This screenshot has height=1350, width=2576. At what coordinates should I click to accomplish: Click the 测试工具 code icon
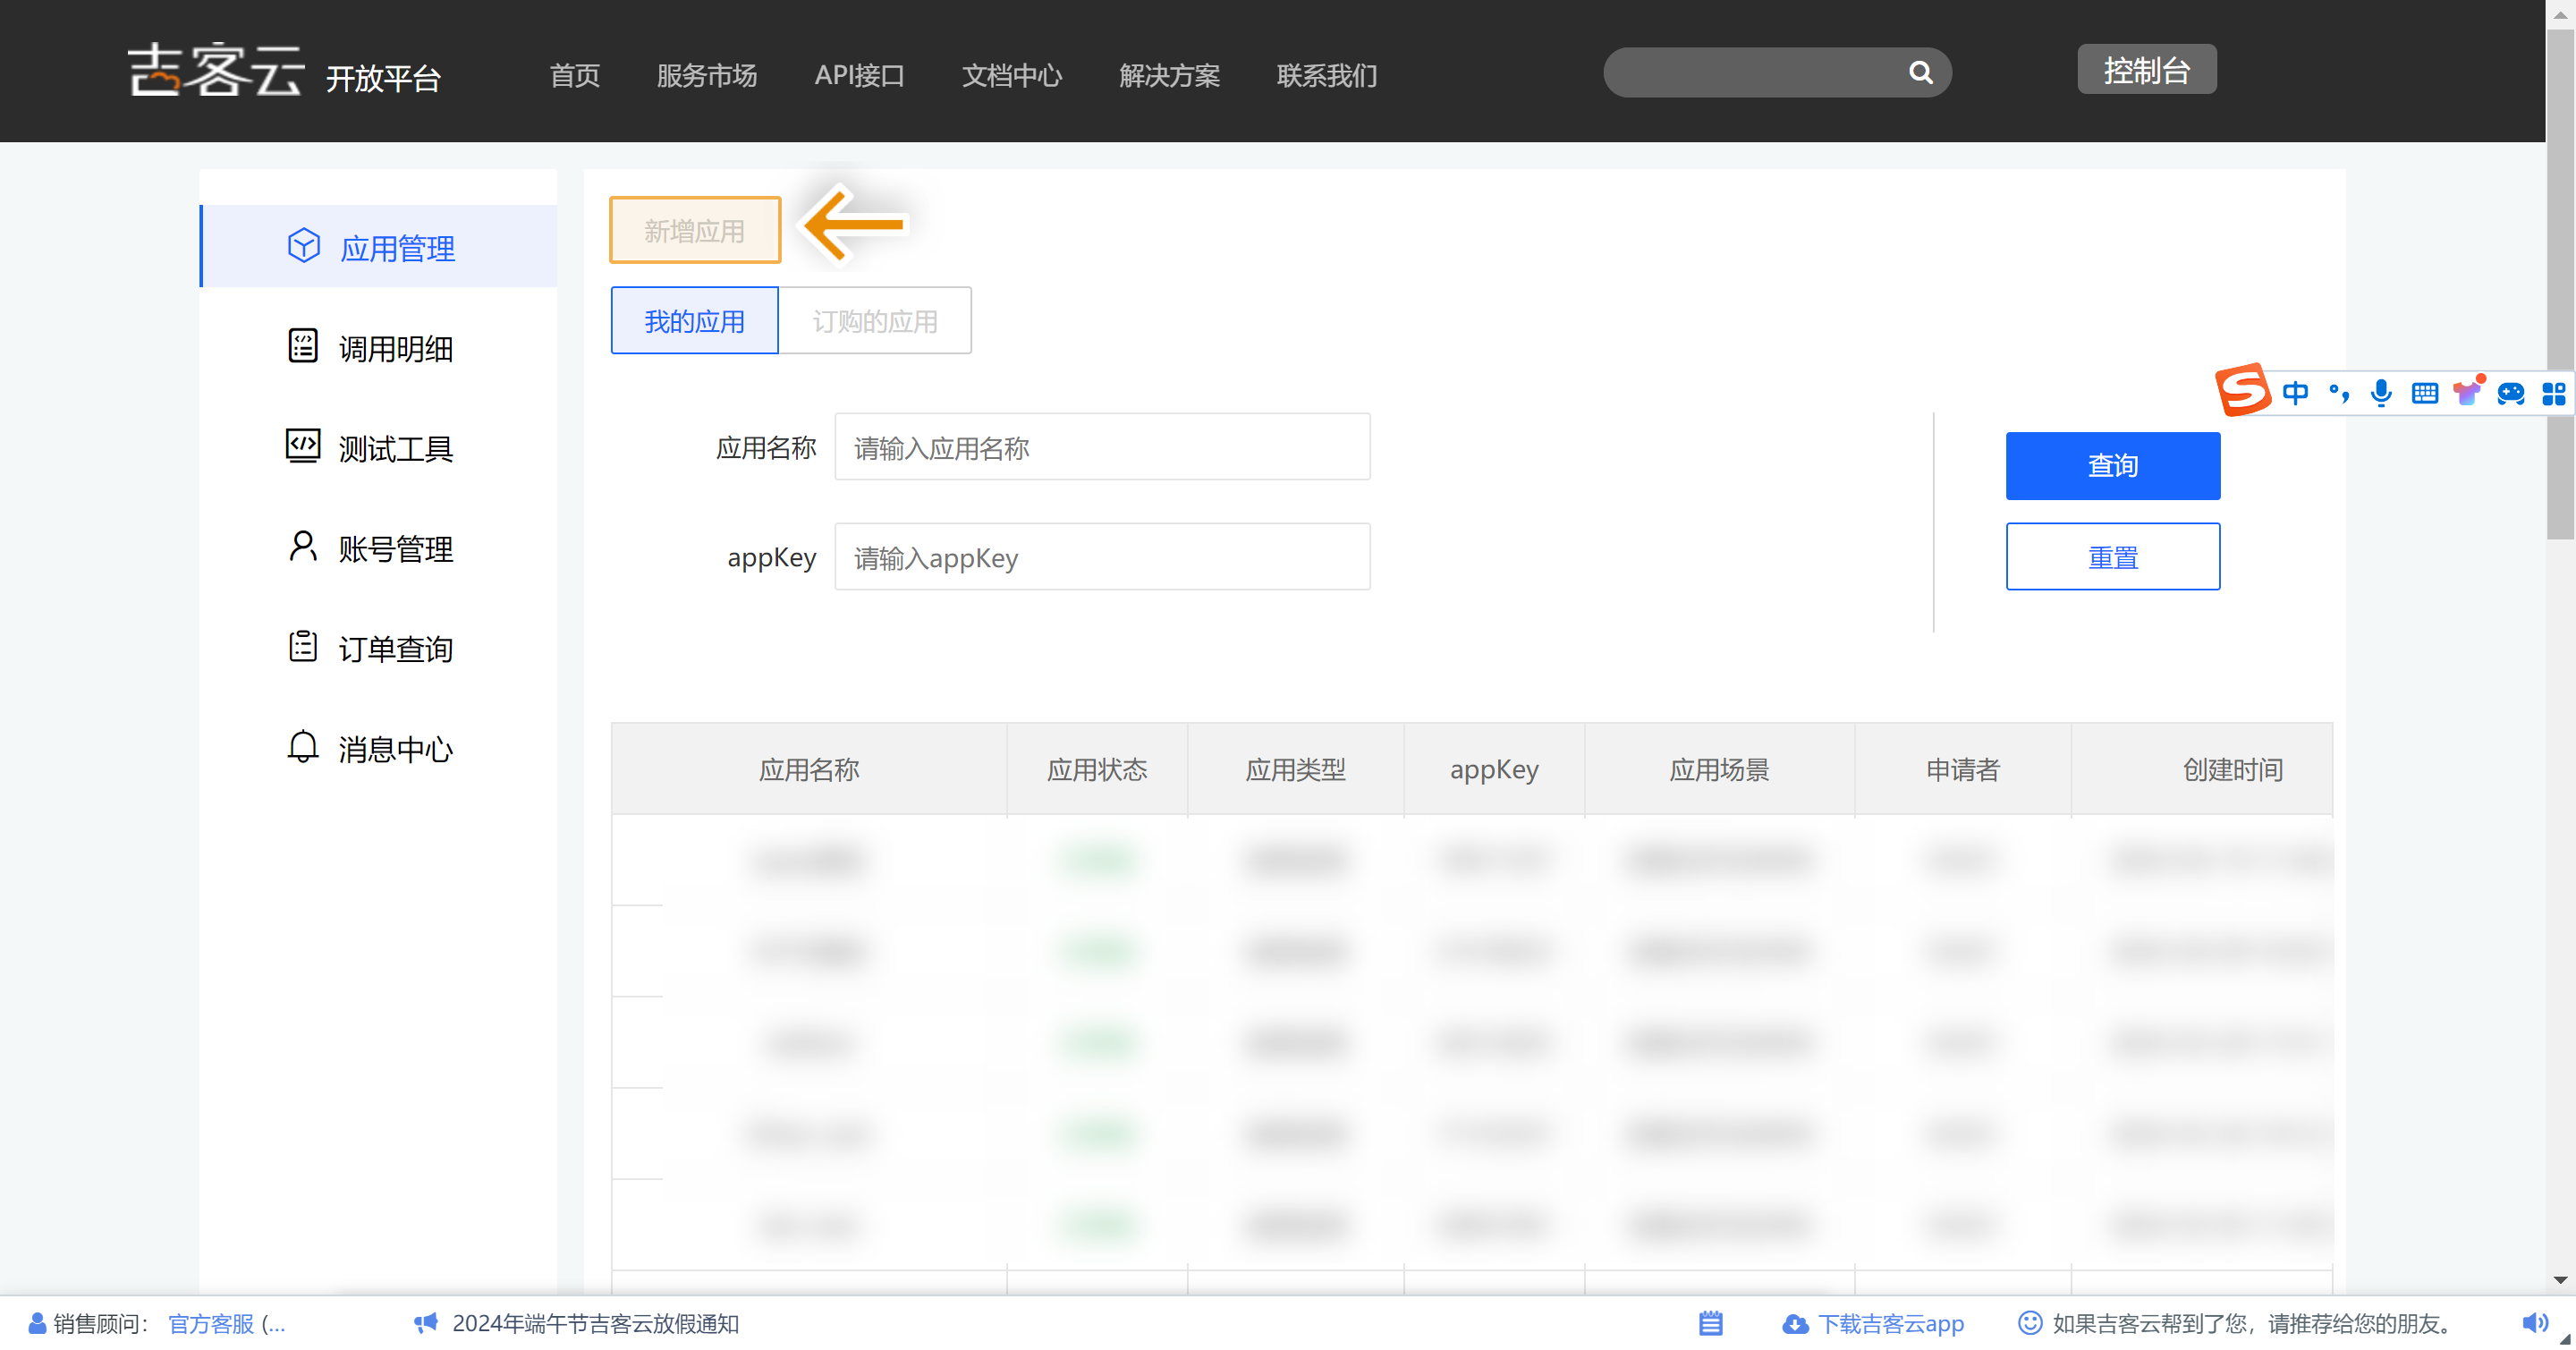303,446
